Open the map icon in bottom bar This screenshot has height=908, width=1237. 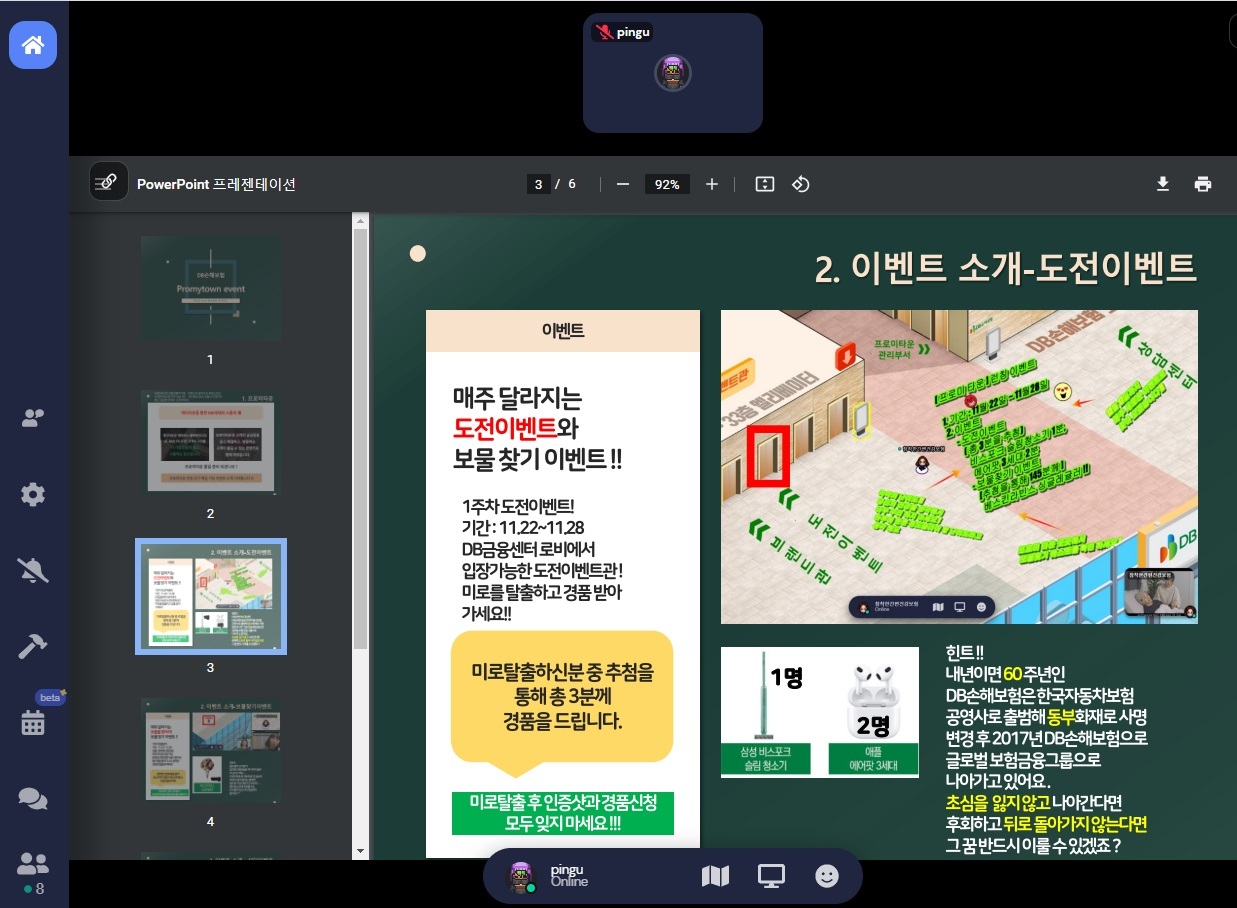[716, 877]
